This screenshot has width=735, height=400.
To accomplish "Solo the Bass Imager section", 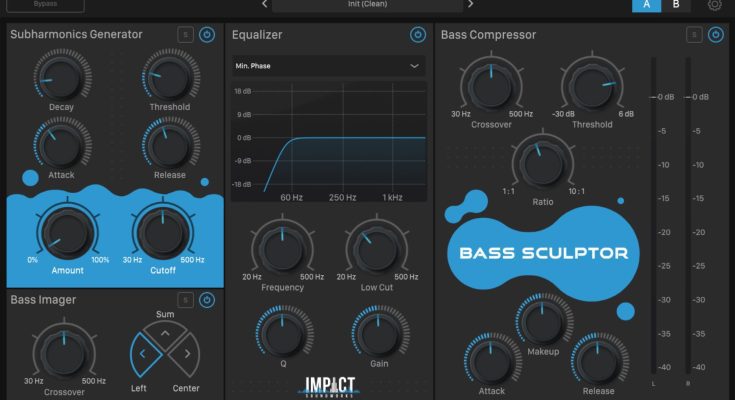I will tap(185, 299).
